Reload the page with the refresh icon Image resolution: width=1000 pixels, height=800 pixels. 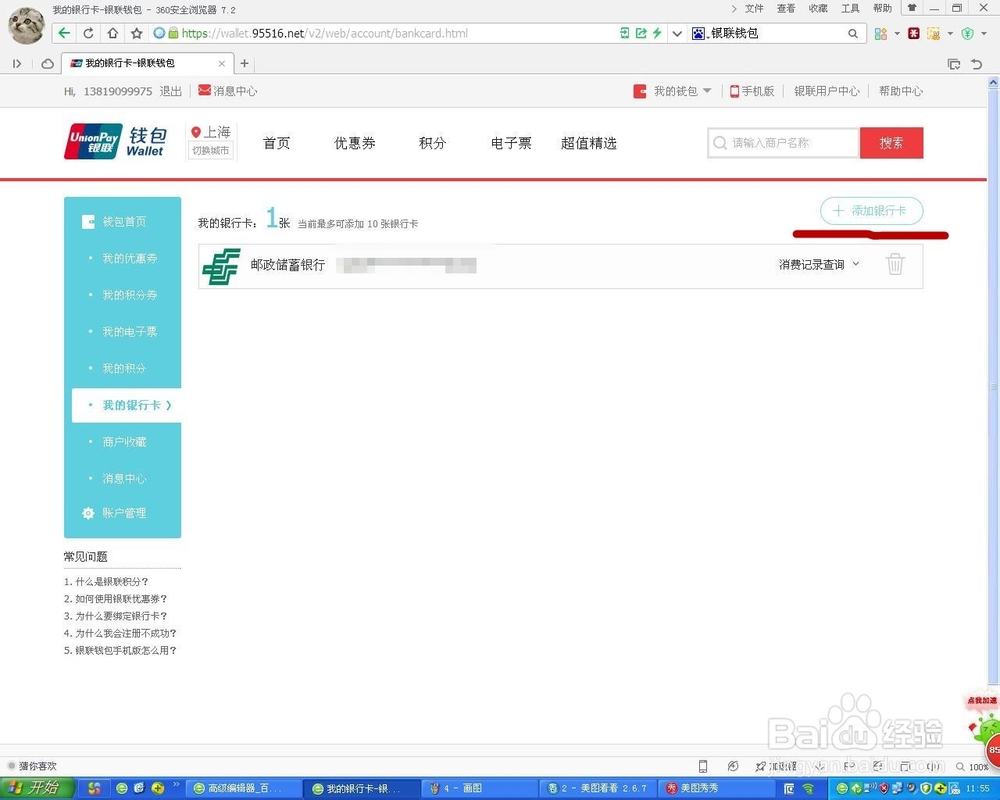(x=89, y=33)
